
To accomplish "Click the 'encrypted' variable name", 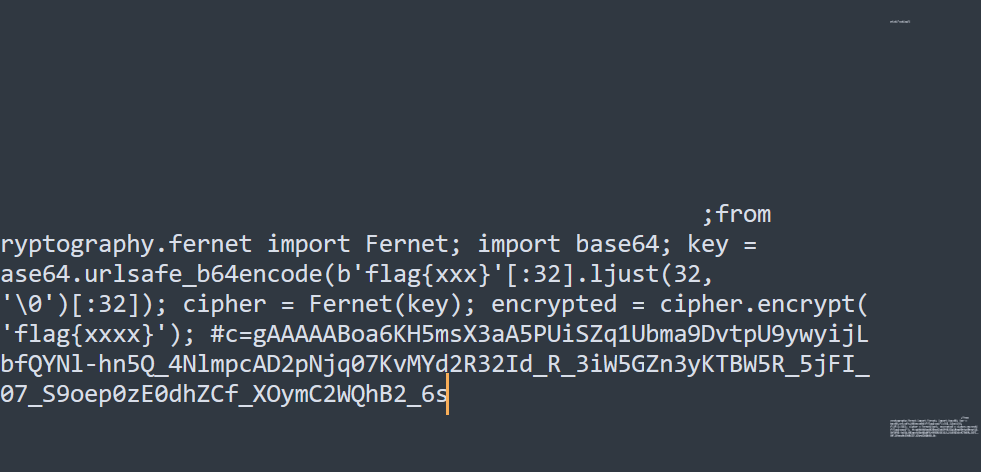I will (554, 304).
